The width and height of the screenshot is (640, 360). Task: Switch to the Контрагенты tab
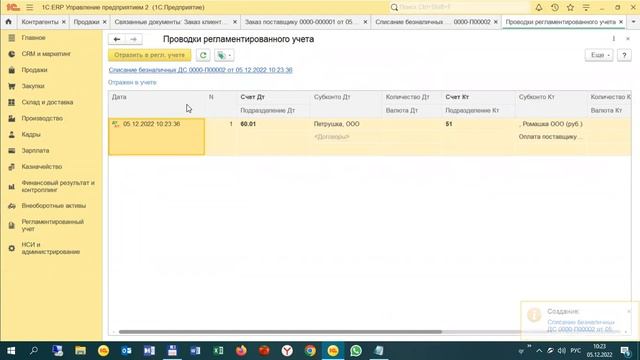click(x=40, y=22)
